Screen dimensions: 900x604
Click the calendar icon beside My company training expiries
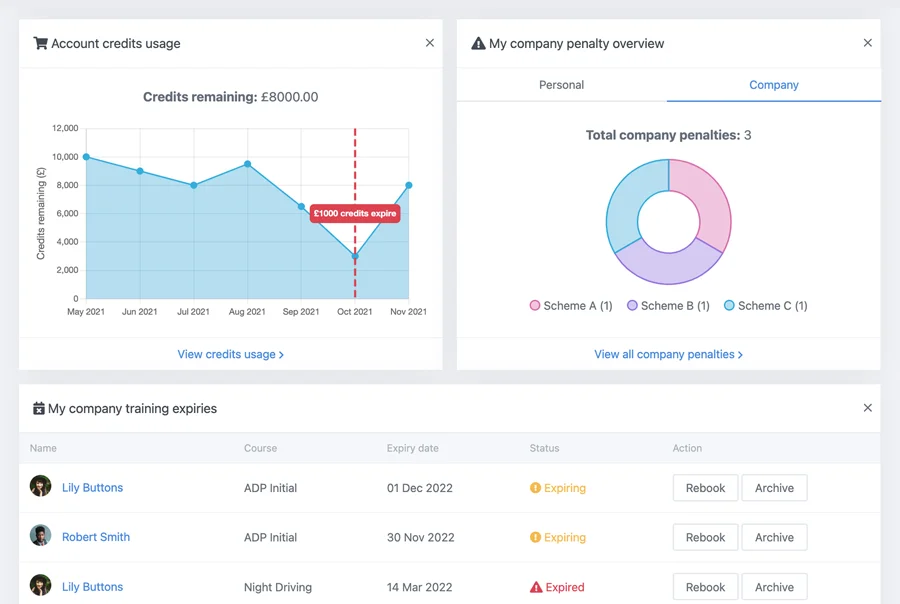[x=38, y=409]
